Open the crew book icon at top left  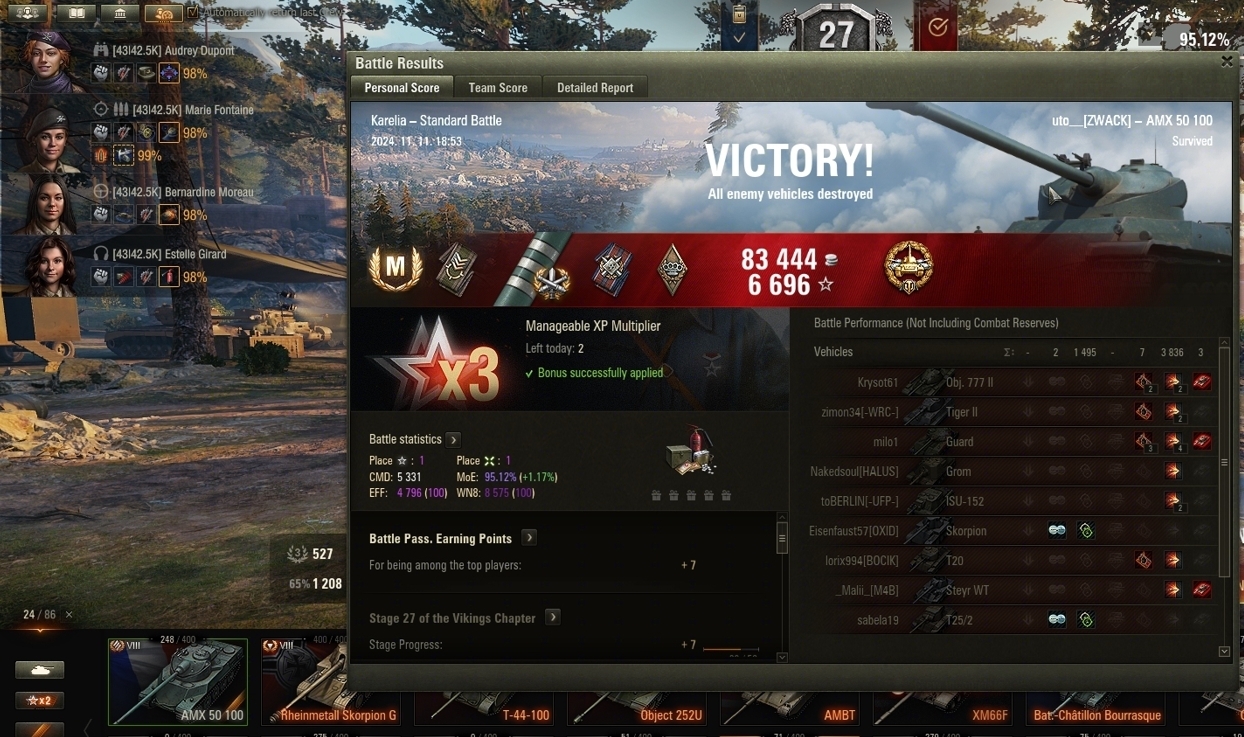pyautogui.click(x=76, y=13)
